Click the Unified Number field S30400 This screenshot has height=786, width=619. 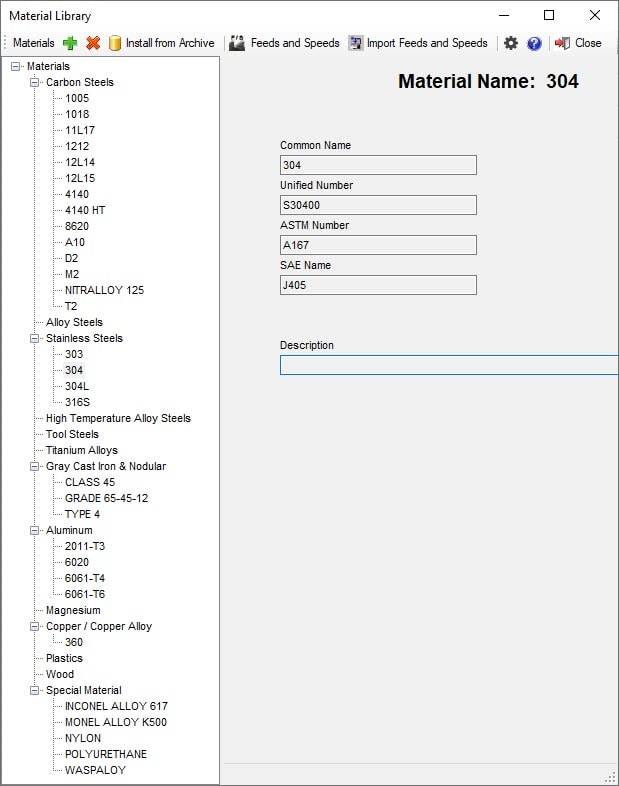pyautogui.click(x=378, y=205)
